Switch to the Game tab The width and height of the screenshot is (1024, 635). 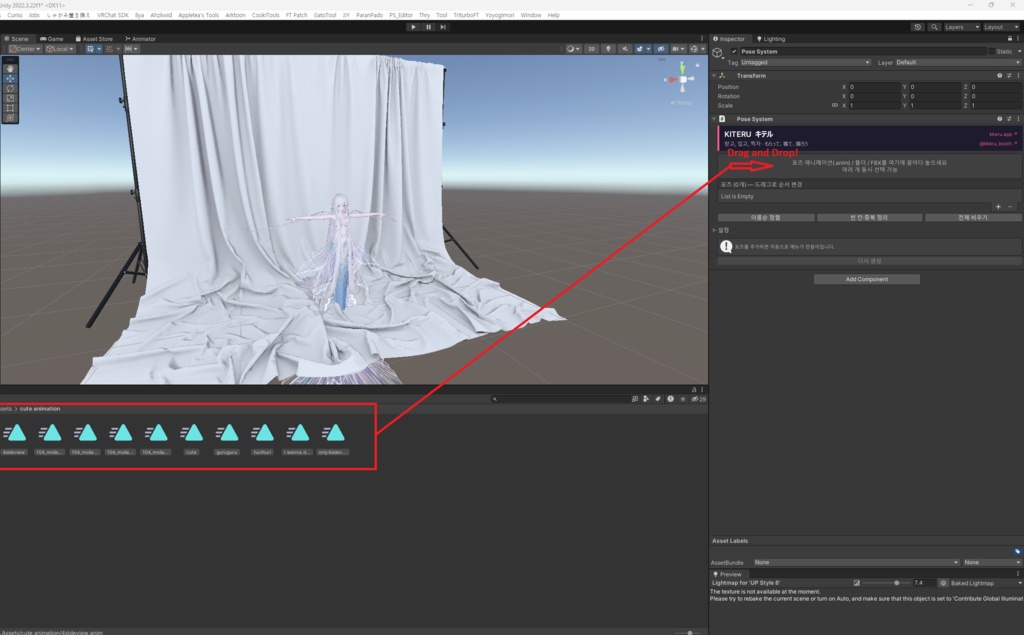tap(52, 39)
